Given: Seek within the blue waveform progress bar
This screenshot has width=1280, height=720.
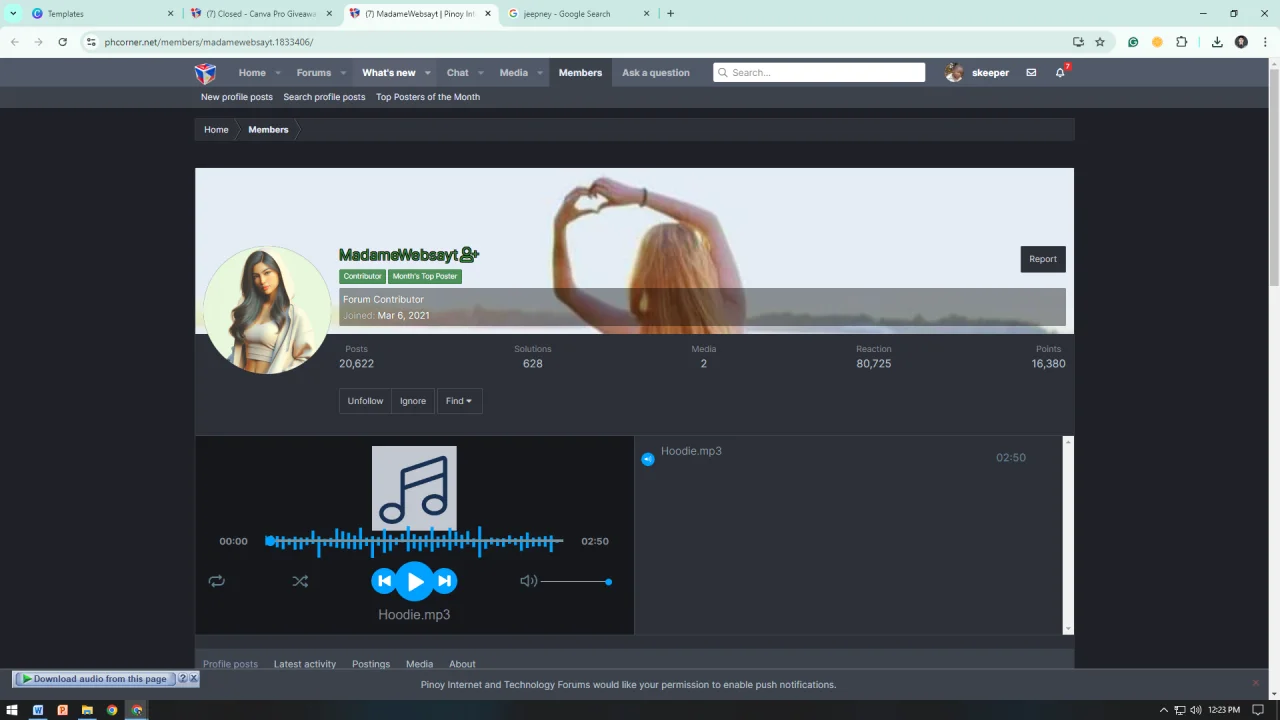Looking at the screenshot, I should (414, 541).
